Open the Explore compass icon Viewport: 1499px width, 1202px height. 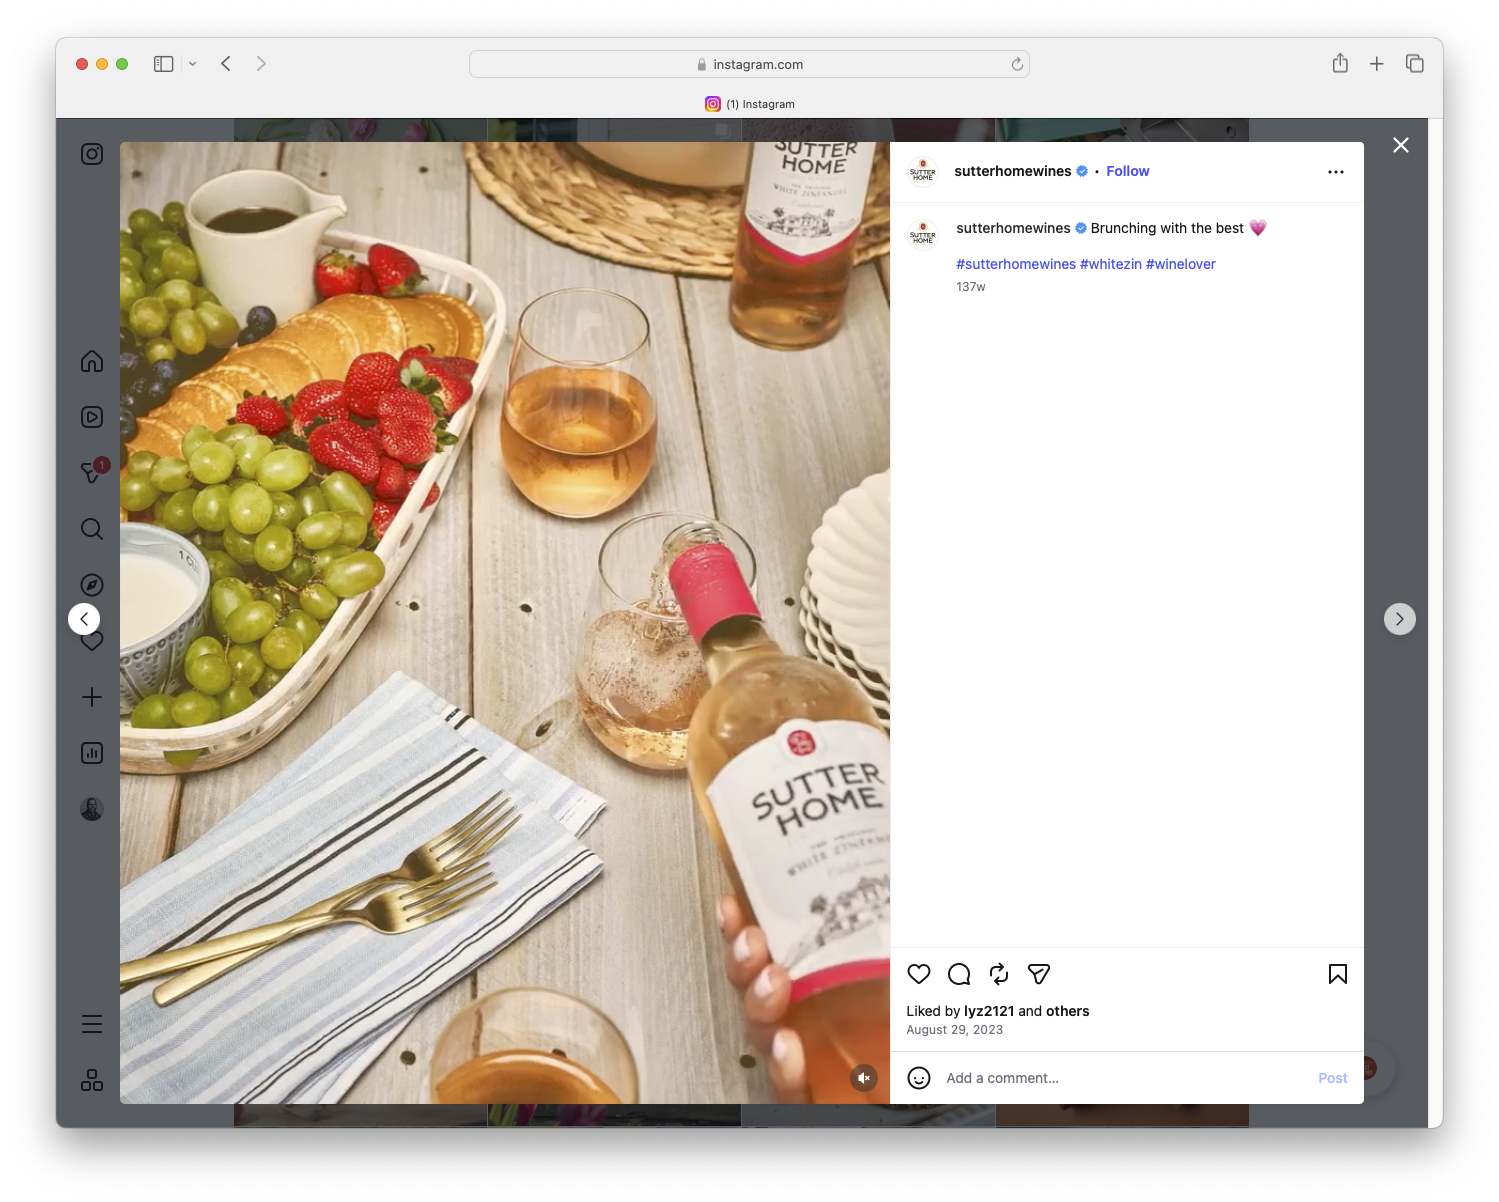point(91,585)
